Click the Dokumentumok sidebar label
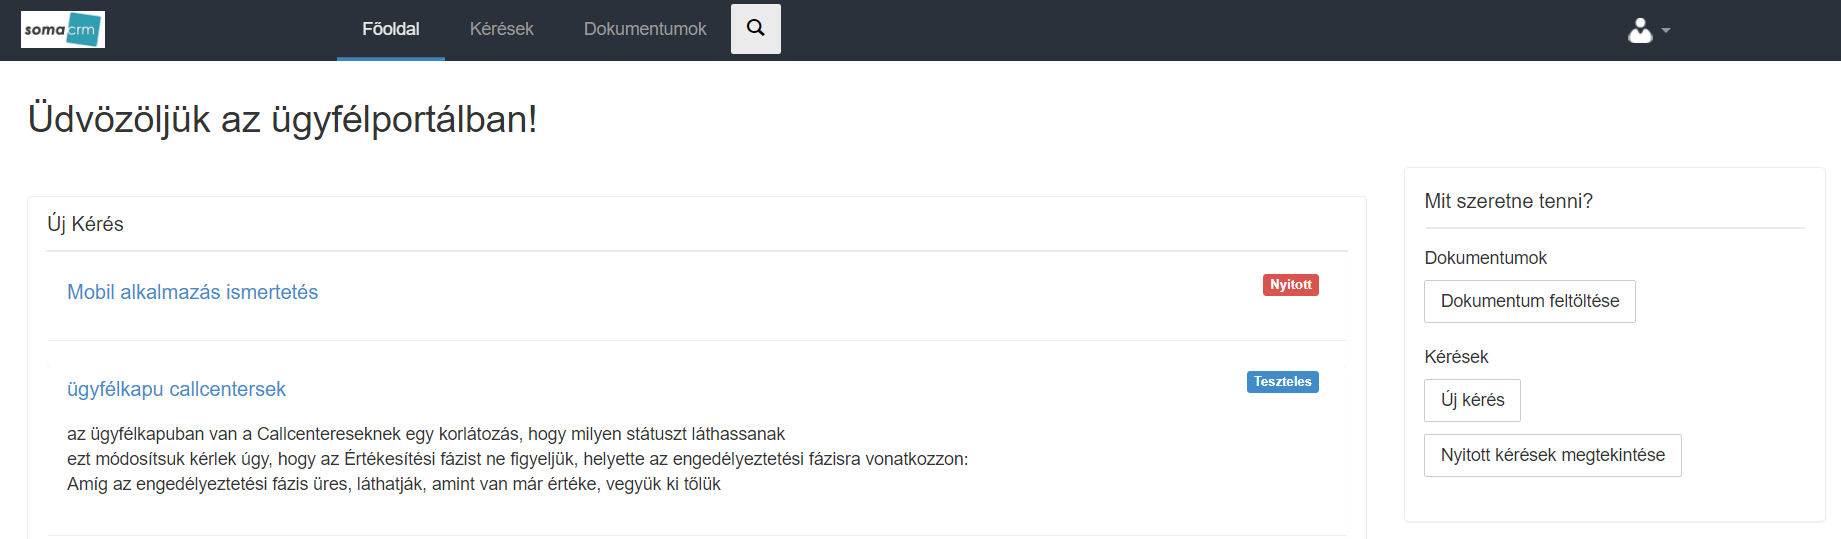Viewport: 1841px width, 539px height. (x=1485, y=258)
